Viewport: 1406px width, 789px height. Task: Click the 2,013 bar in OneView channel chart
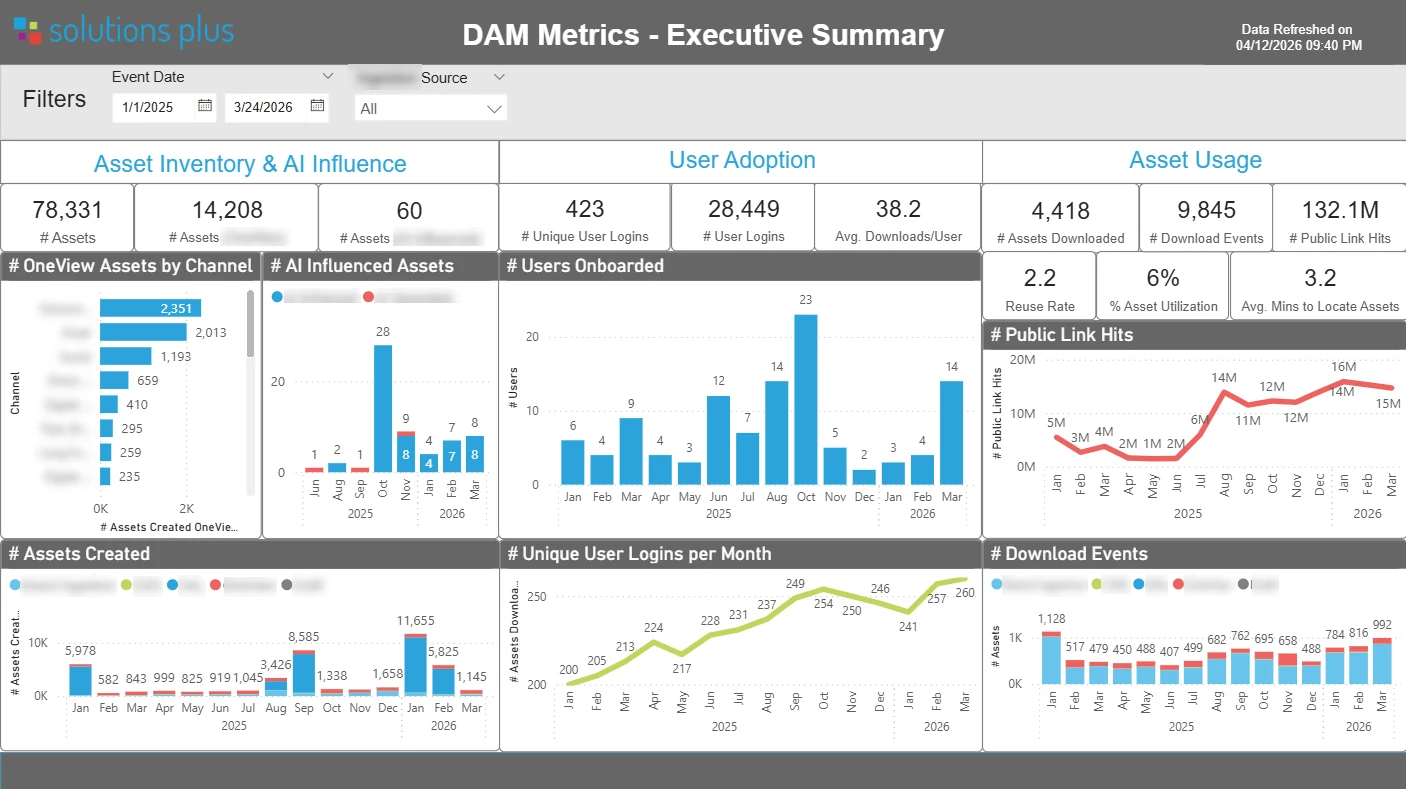(143, 332)
